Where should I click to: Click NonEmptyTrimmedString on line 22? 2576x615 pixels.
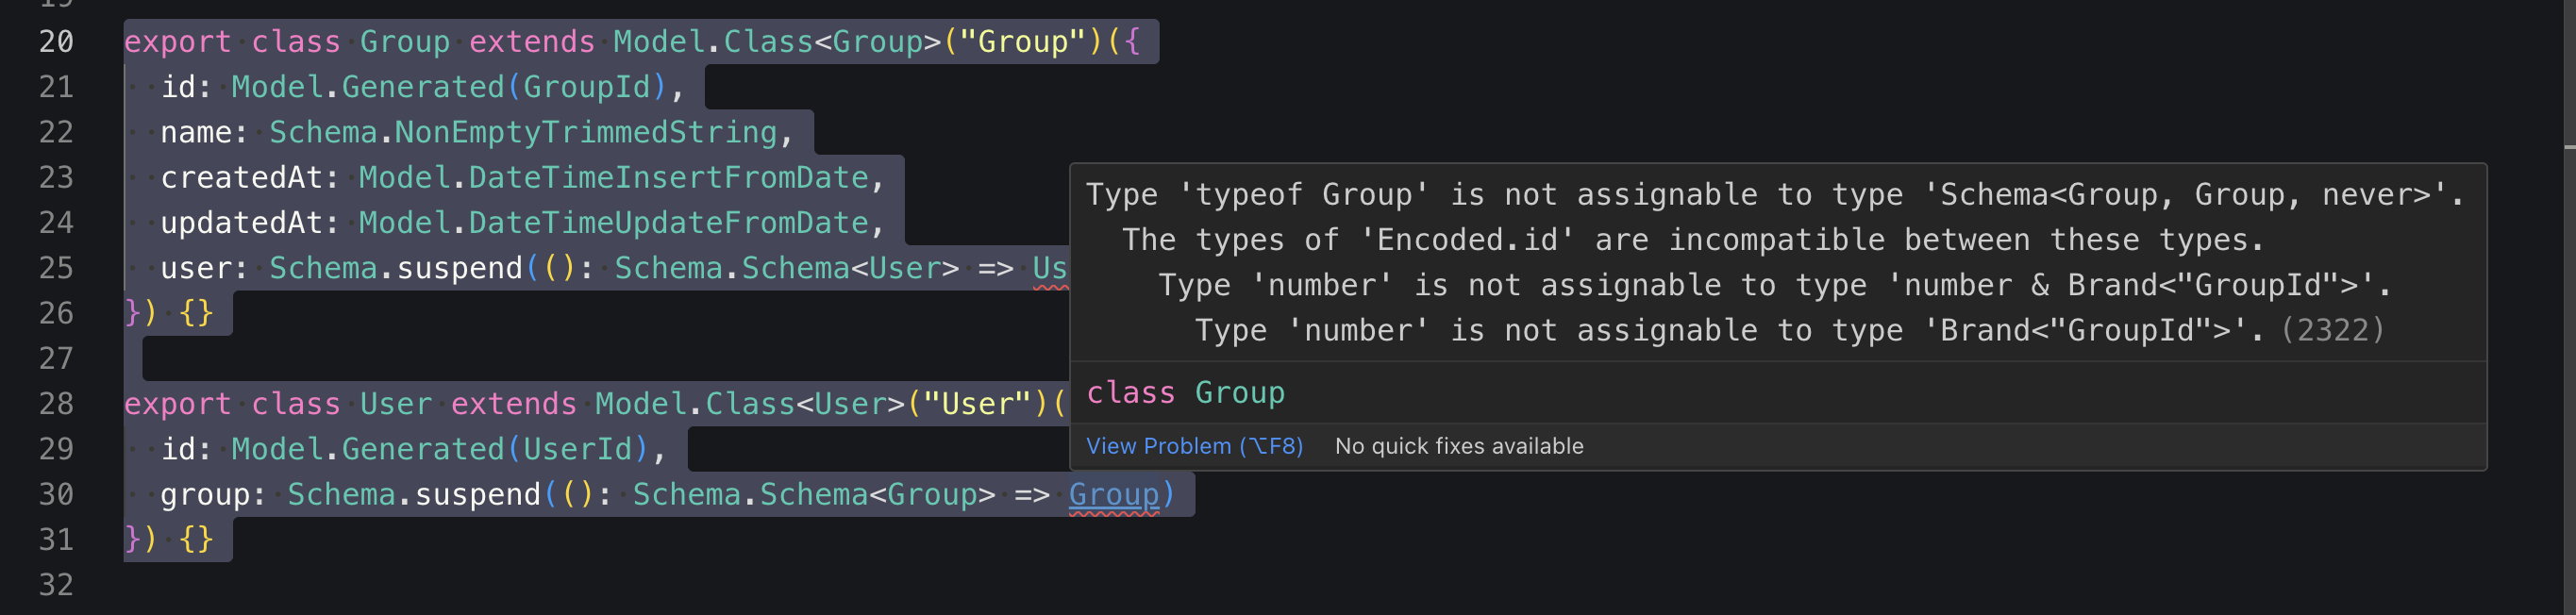click(x=585, y=132)
